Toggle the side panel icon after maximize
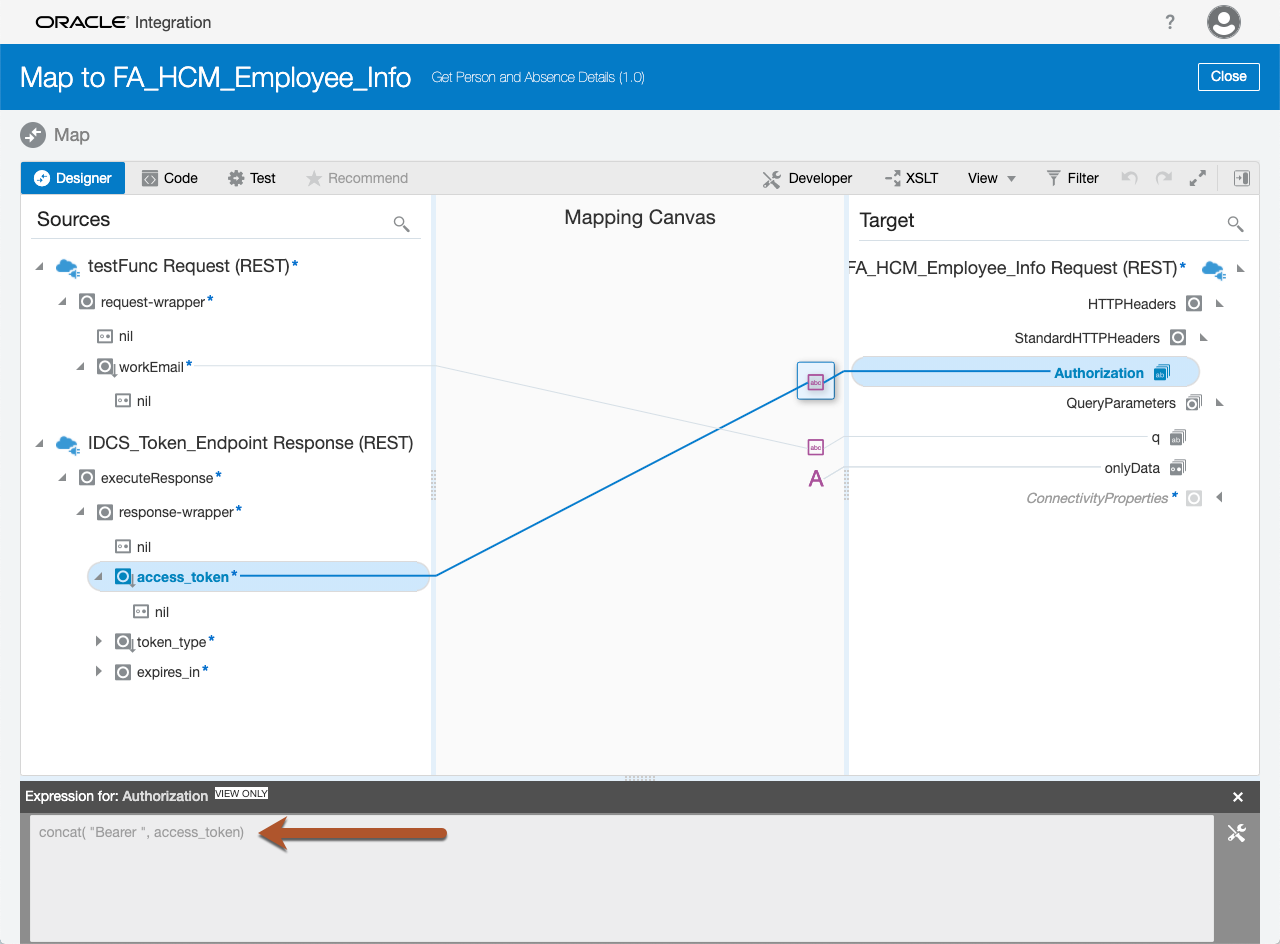This screenshot has width=1280, height=944. pyautogui.click(x=1241, y=178)
